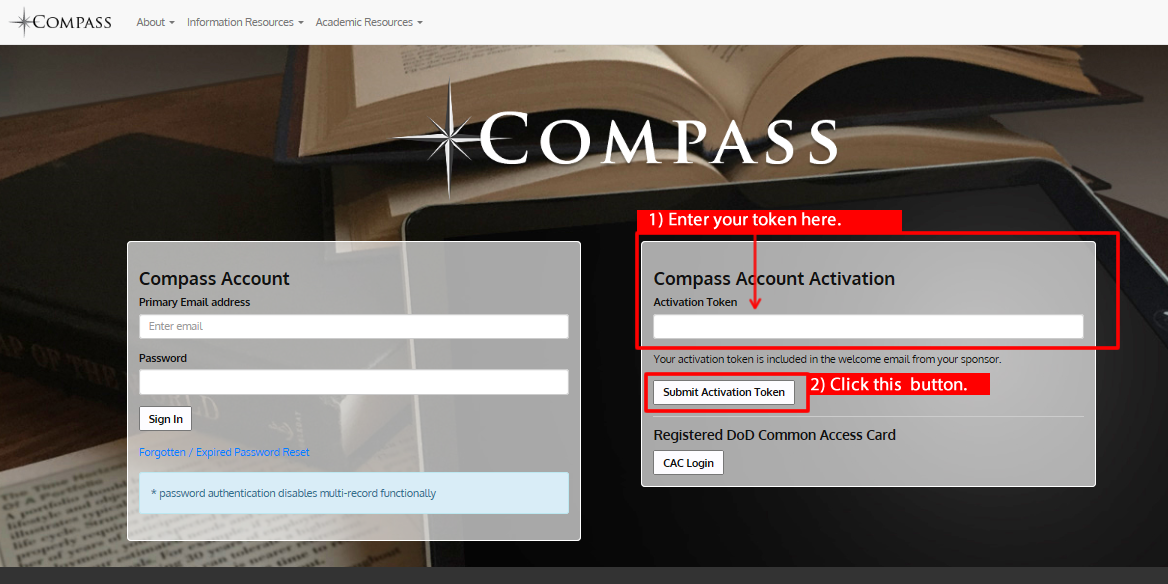Click the large Compass banner logo

[x=615, y=139]
